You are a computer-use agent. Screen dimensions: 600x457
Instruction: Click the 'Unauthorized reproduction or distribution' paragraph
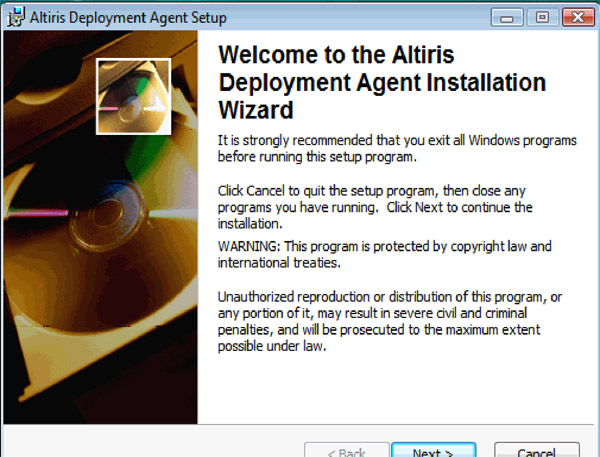tap(390, 322)
